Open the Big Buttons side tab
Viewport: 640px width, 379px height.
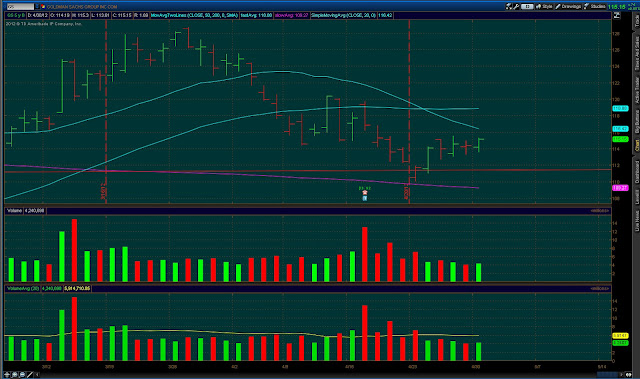click(x=636, y=121)
